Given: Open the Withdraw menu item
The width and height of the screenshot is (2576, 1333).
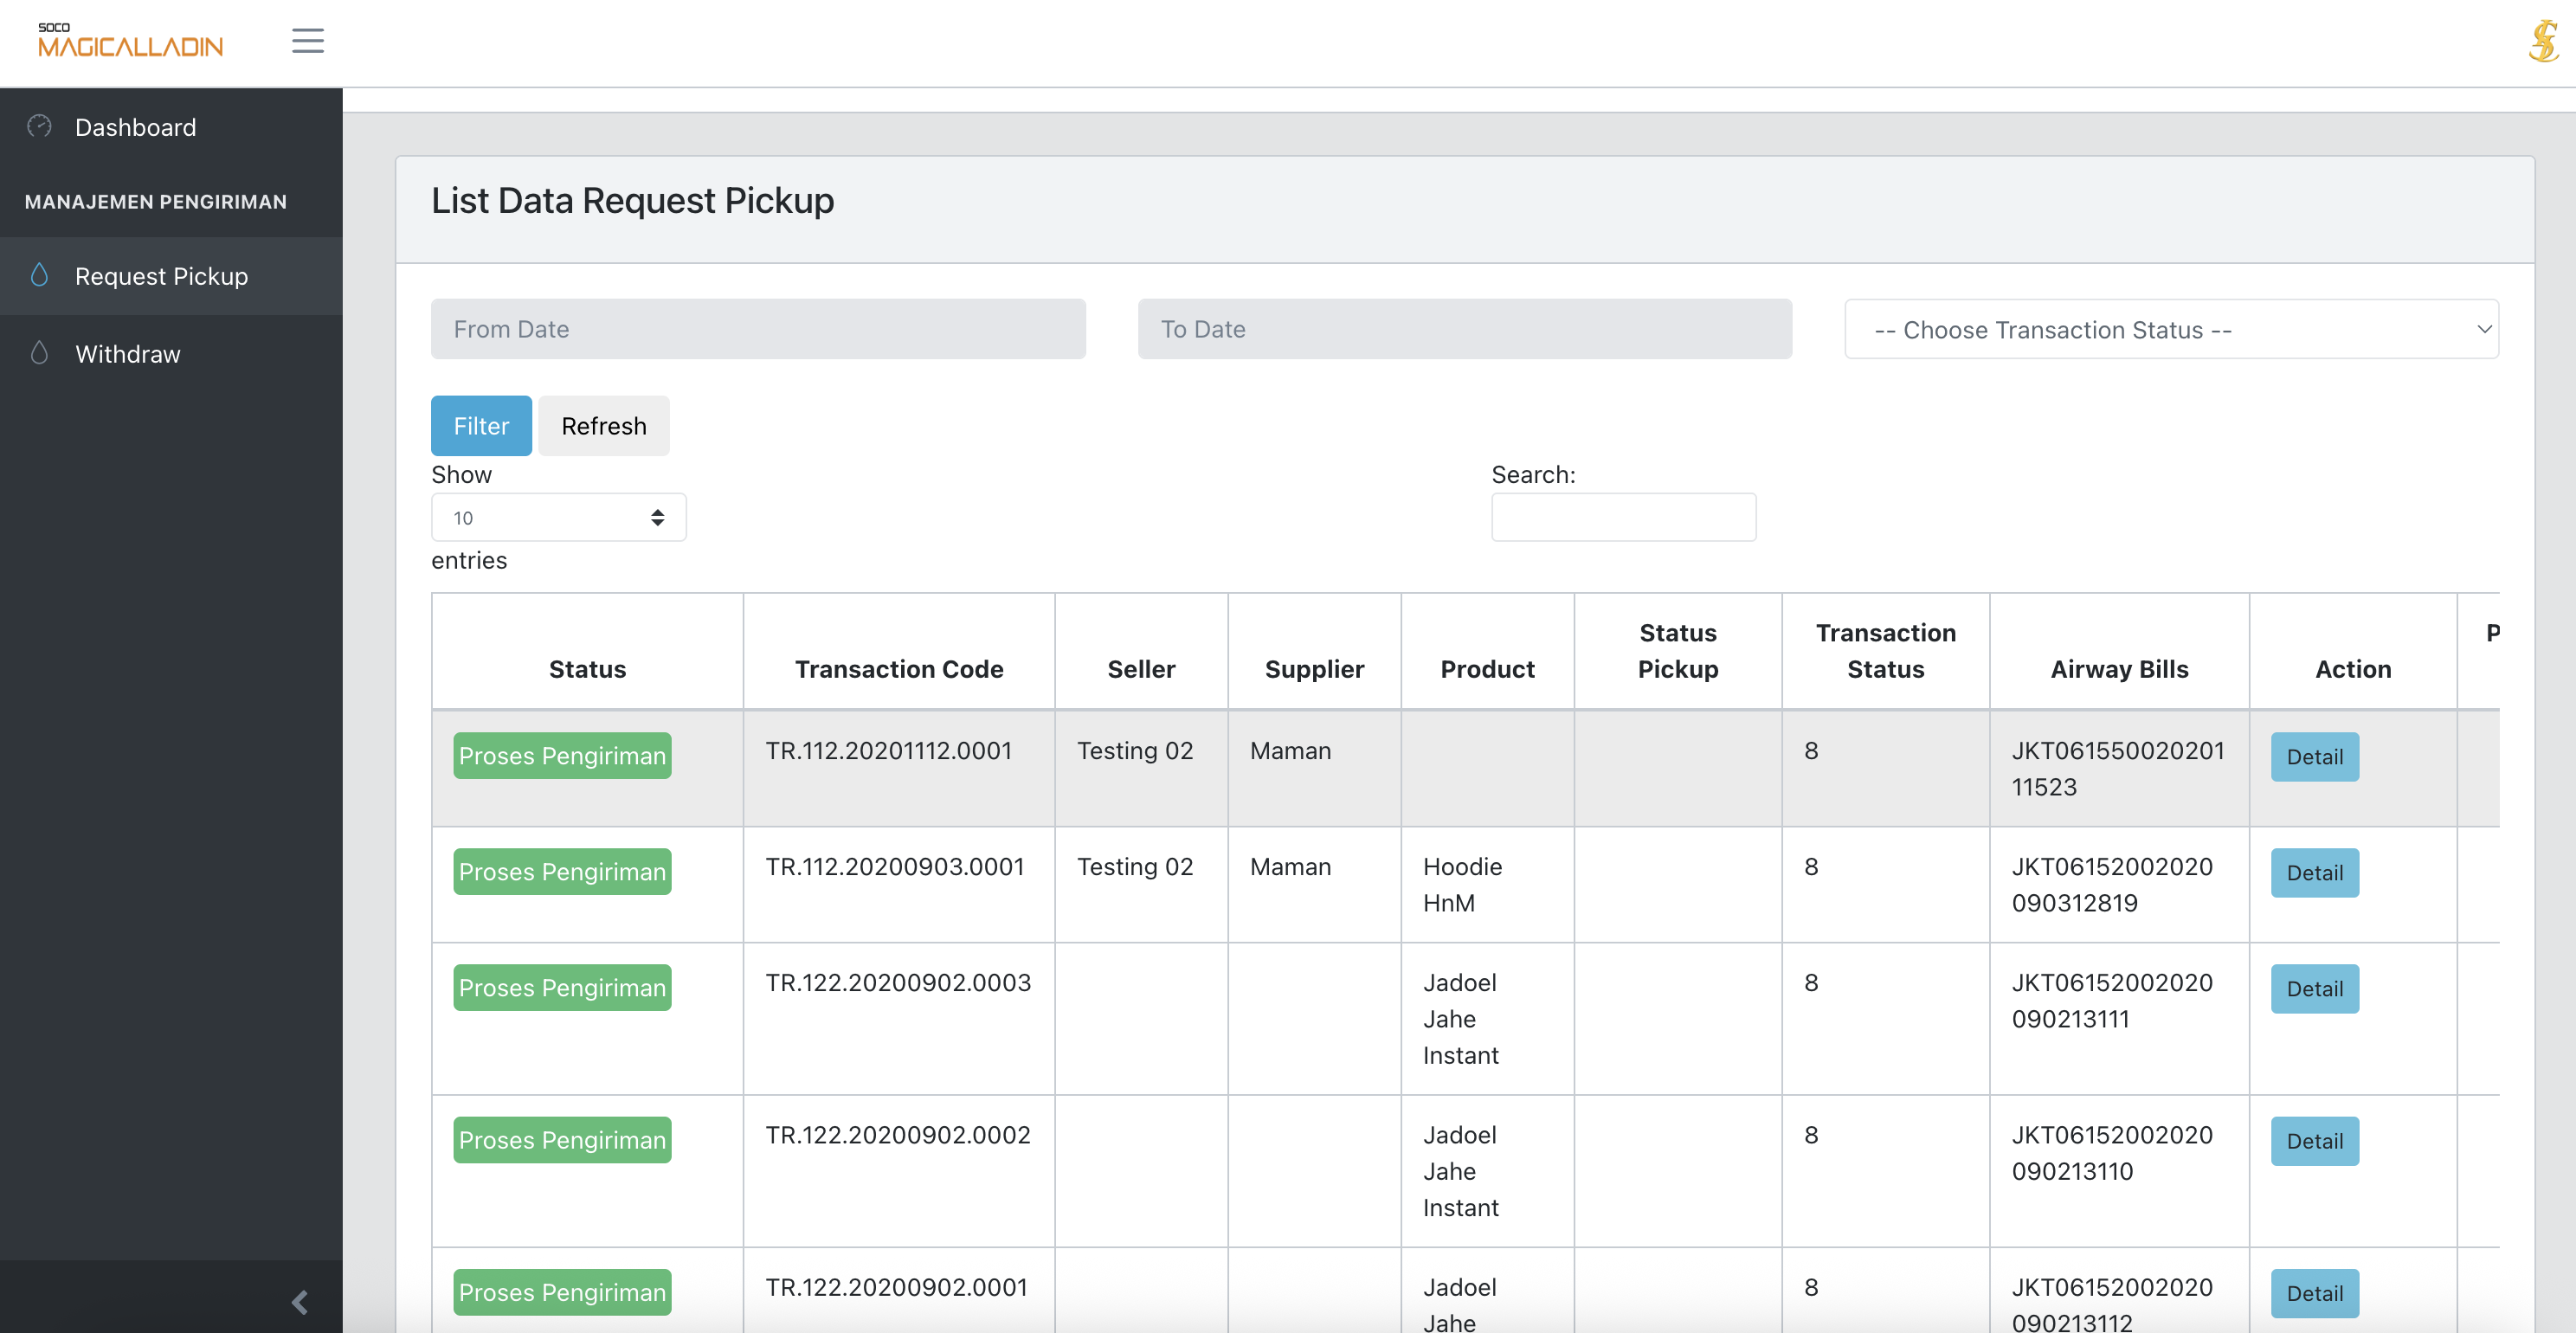Looking at the screenshot, I should 128,354.
